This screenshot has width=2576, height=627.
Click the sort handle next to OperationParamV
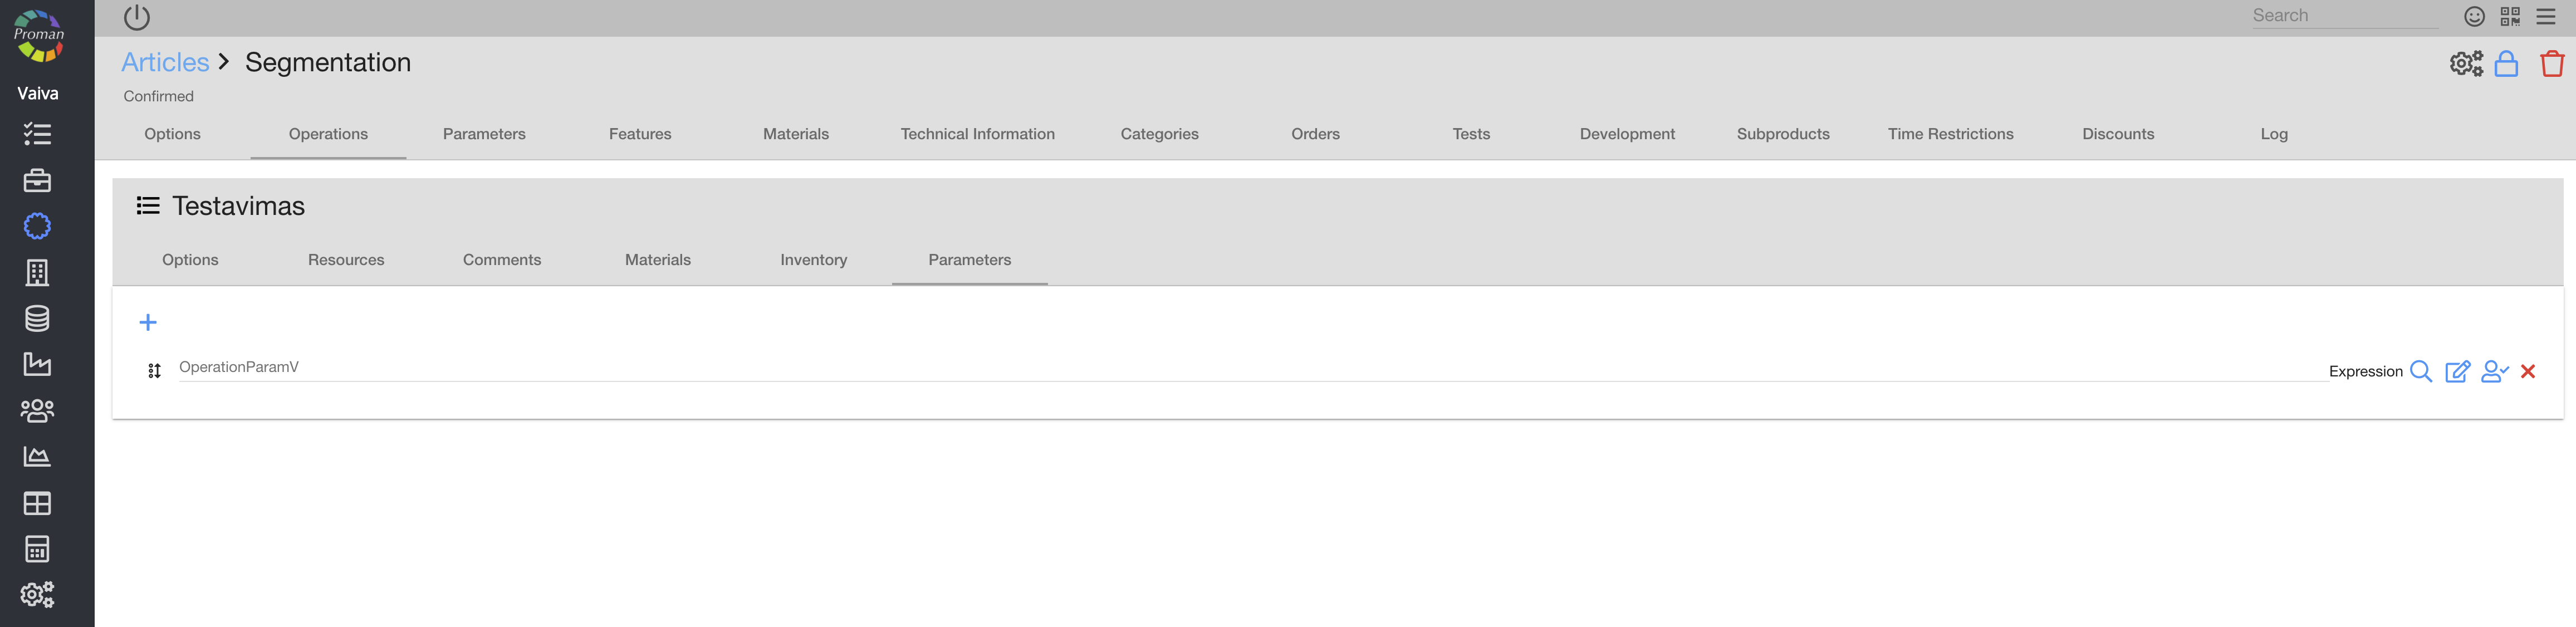pyautogui.click(x=154, y=371)
